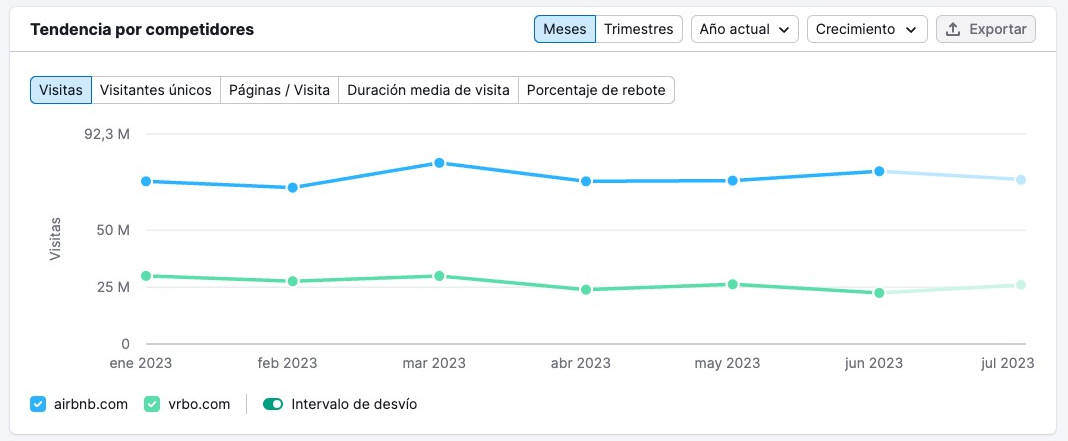Switch to the Visitantes únicos tab
Image resolution: width=1068 pixels, height=441 pixels.
pyautogui.click(x=155, y=90)
